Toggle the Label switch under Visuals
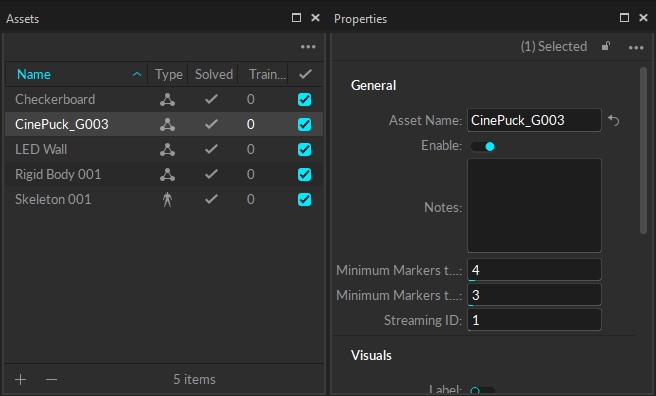Image resolution: width=656 pixels, height=396 pixels. [x=482, y=391]
